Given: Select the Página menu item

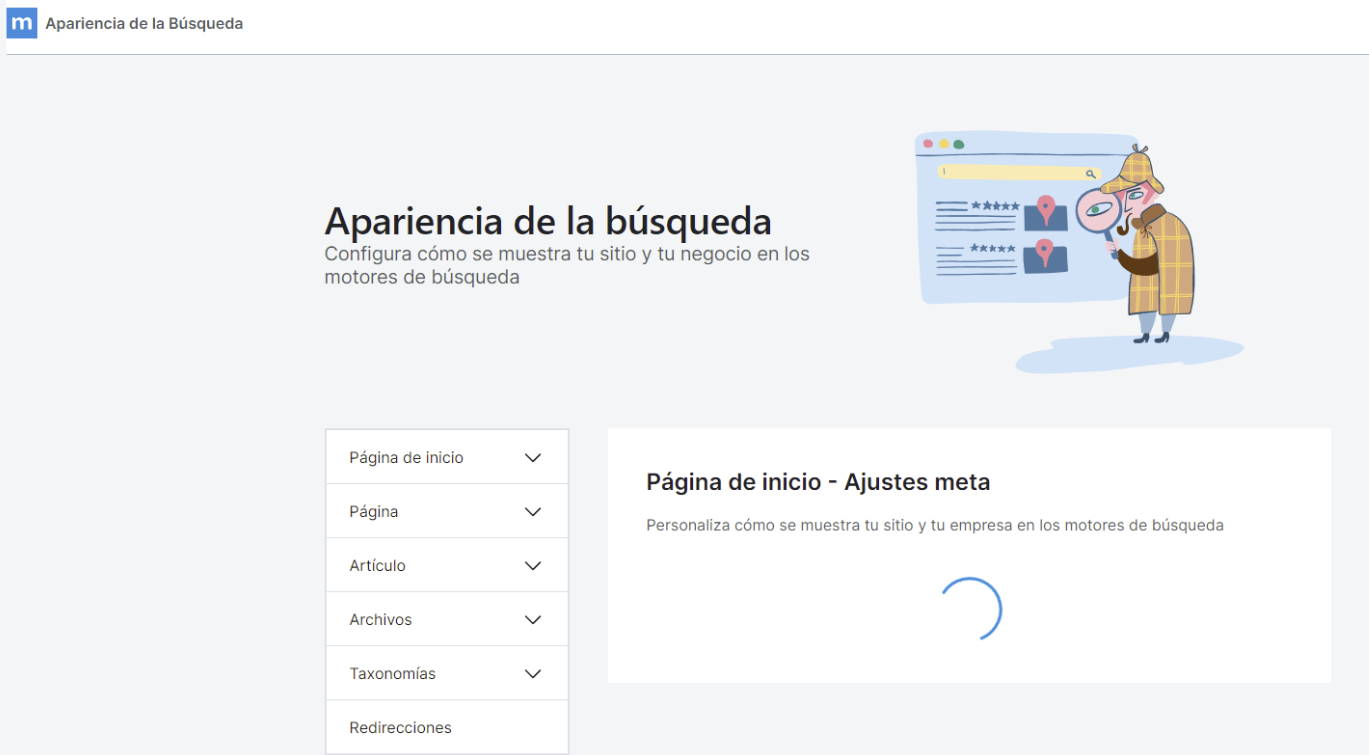Looking at the screenshot, I should click(x=447, y=511).
